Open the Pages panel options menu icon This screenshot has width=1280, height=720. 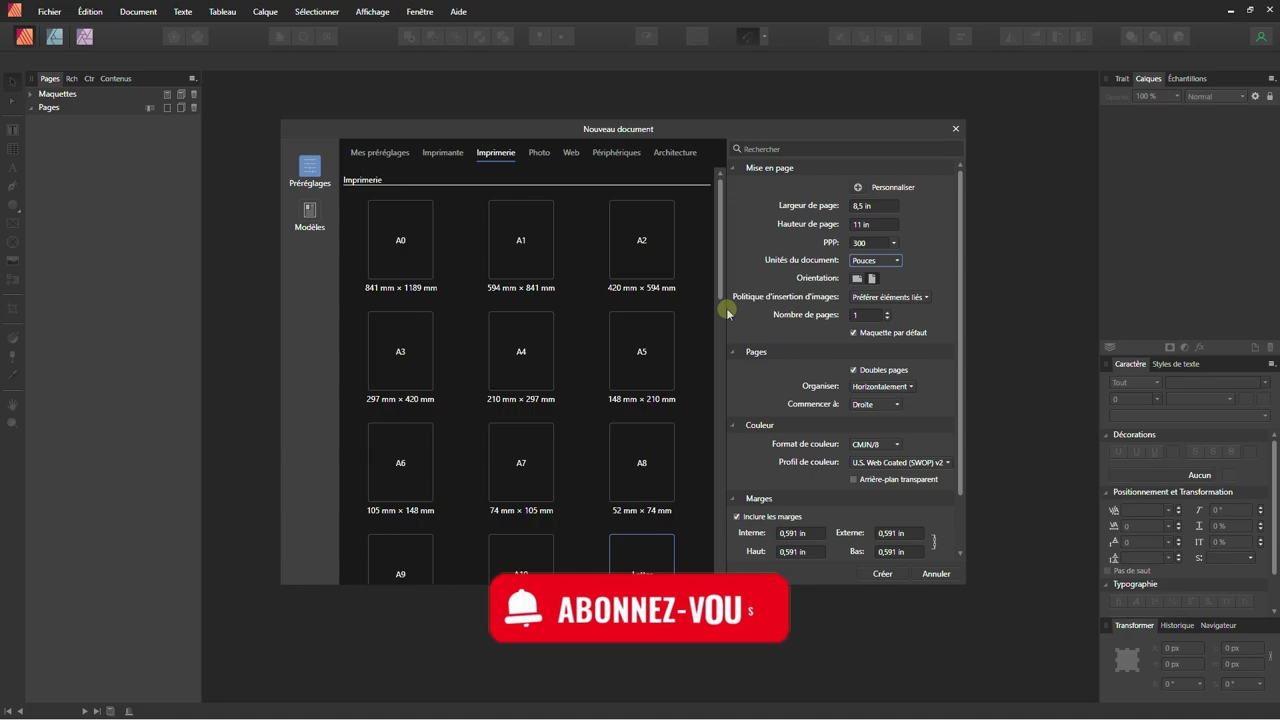point(192,78)
